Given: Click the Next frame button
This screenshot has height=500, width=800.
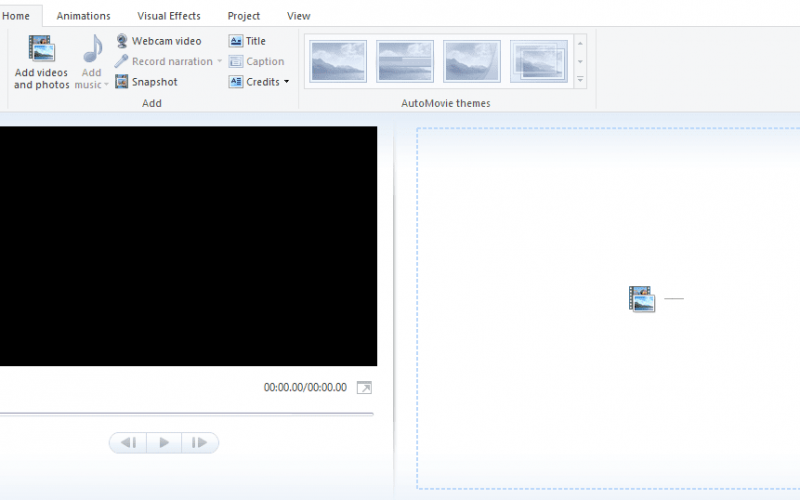Looking at the screenshot, I should pyautogui.click(x=199, y=442).
